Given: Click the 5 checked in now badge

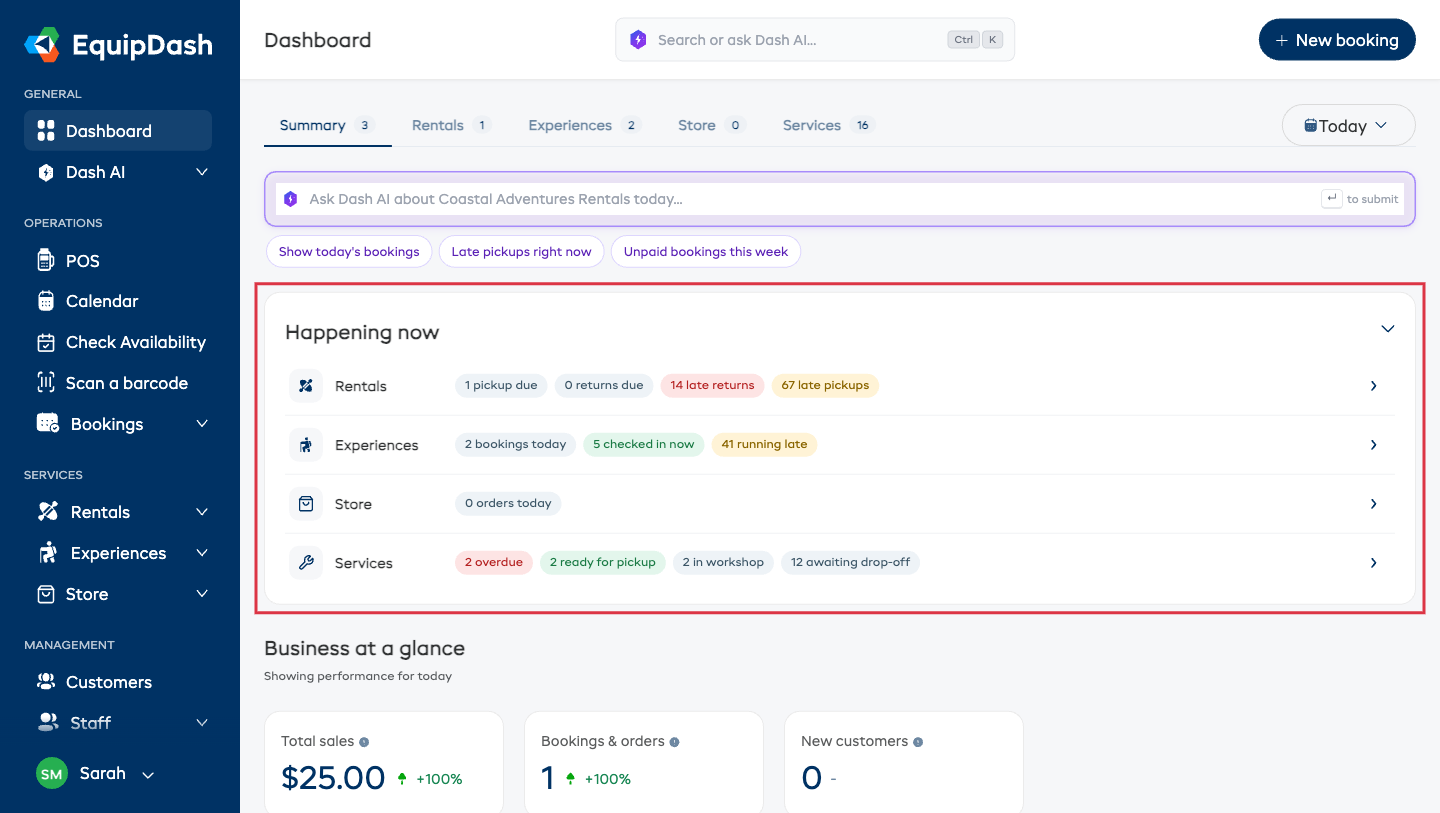Looking at the screenshot, I should coord(643,445).
